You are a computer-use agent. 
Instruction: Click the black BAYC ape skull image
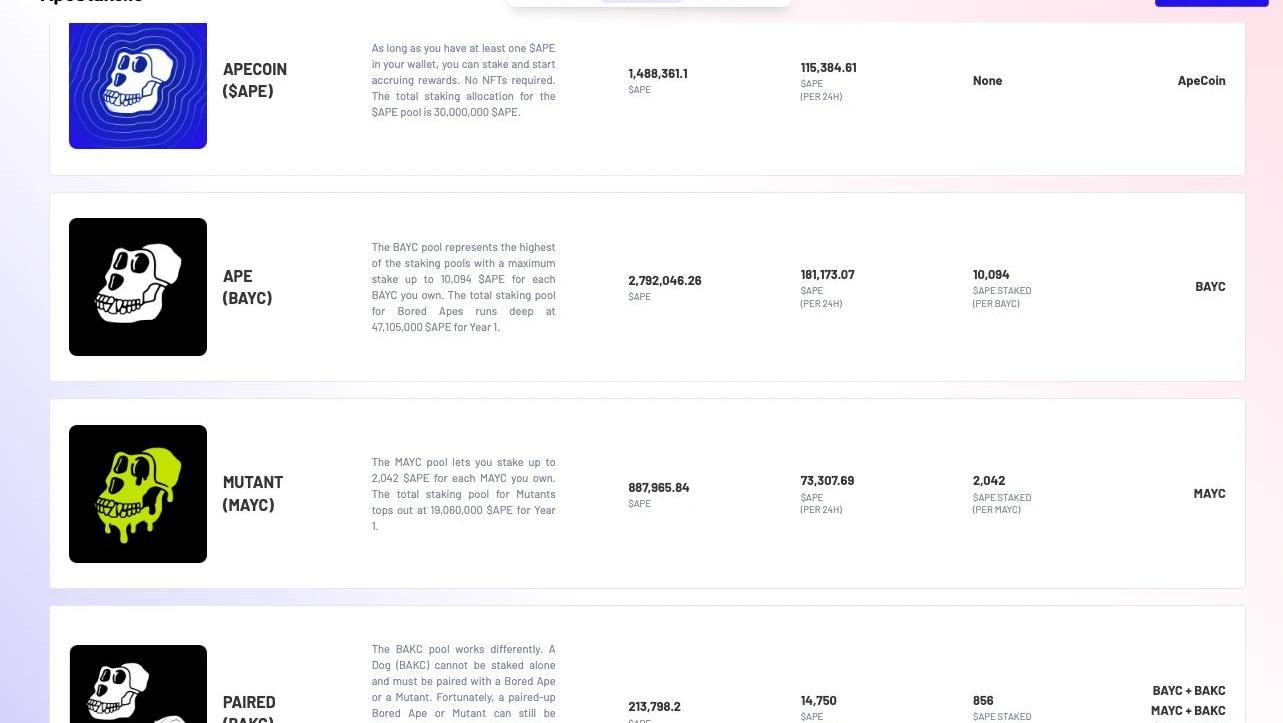(x=138, y=287)
